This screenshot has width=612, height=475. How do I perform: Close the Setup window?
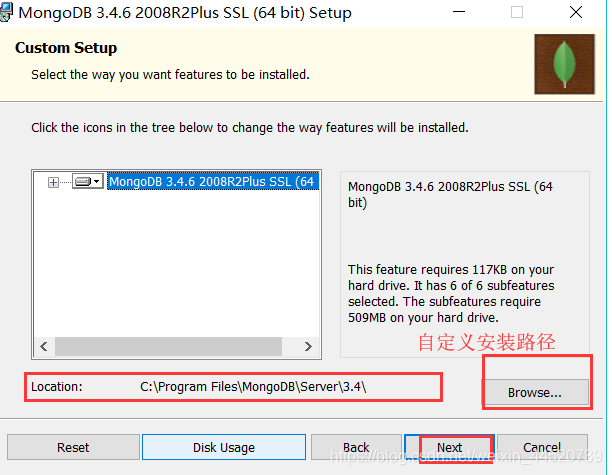pos(576,12)
